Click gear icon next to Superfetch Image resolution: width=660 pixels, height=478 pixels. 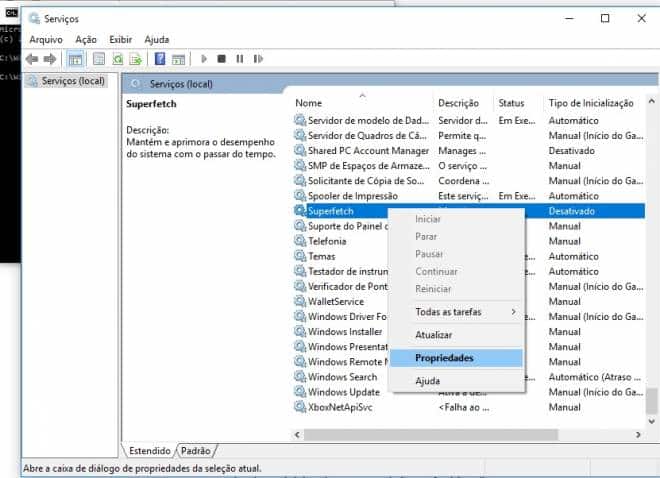click(x=300, y=210)
